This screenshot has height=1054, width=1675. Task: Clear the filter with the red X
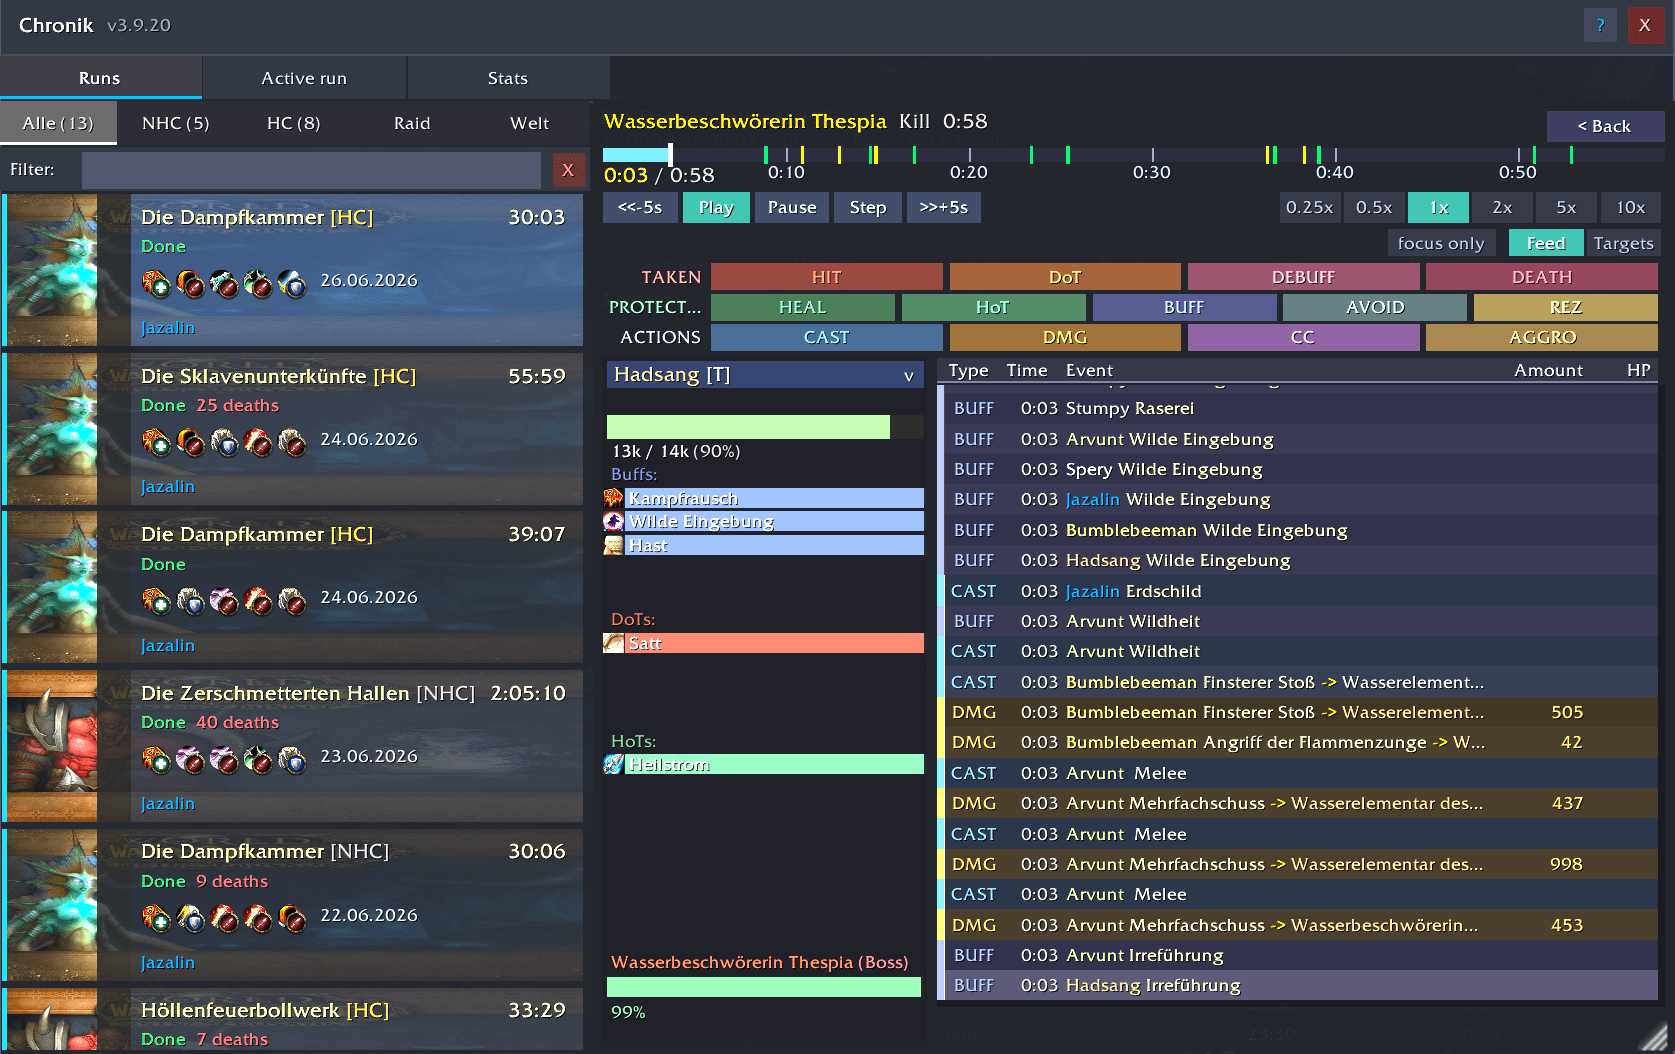pos(568,170)
